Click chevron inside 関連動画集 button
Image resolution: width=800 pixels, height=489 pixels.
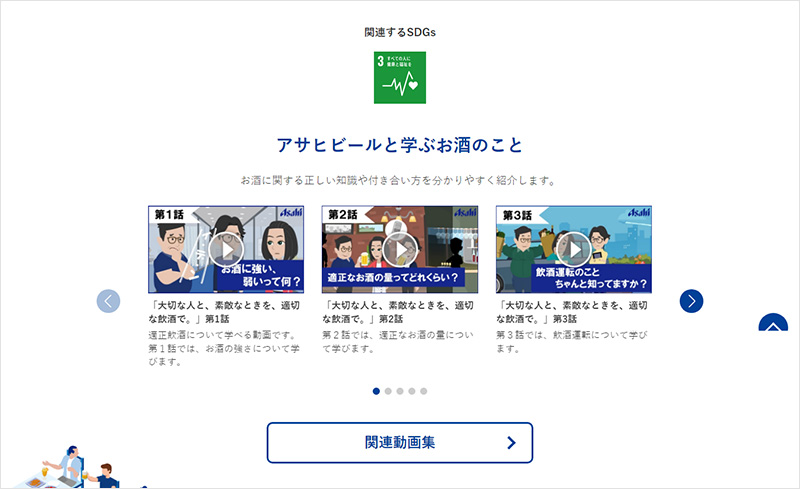coord(511,443)
